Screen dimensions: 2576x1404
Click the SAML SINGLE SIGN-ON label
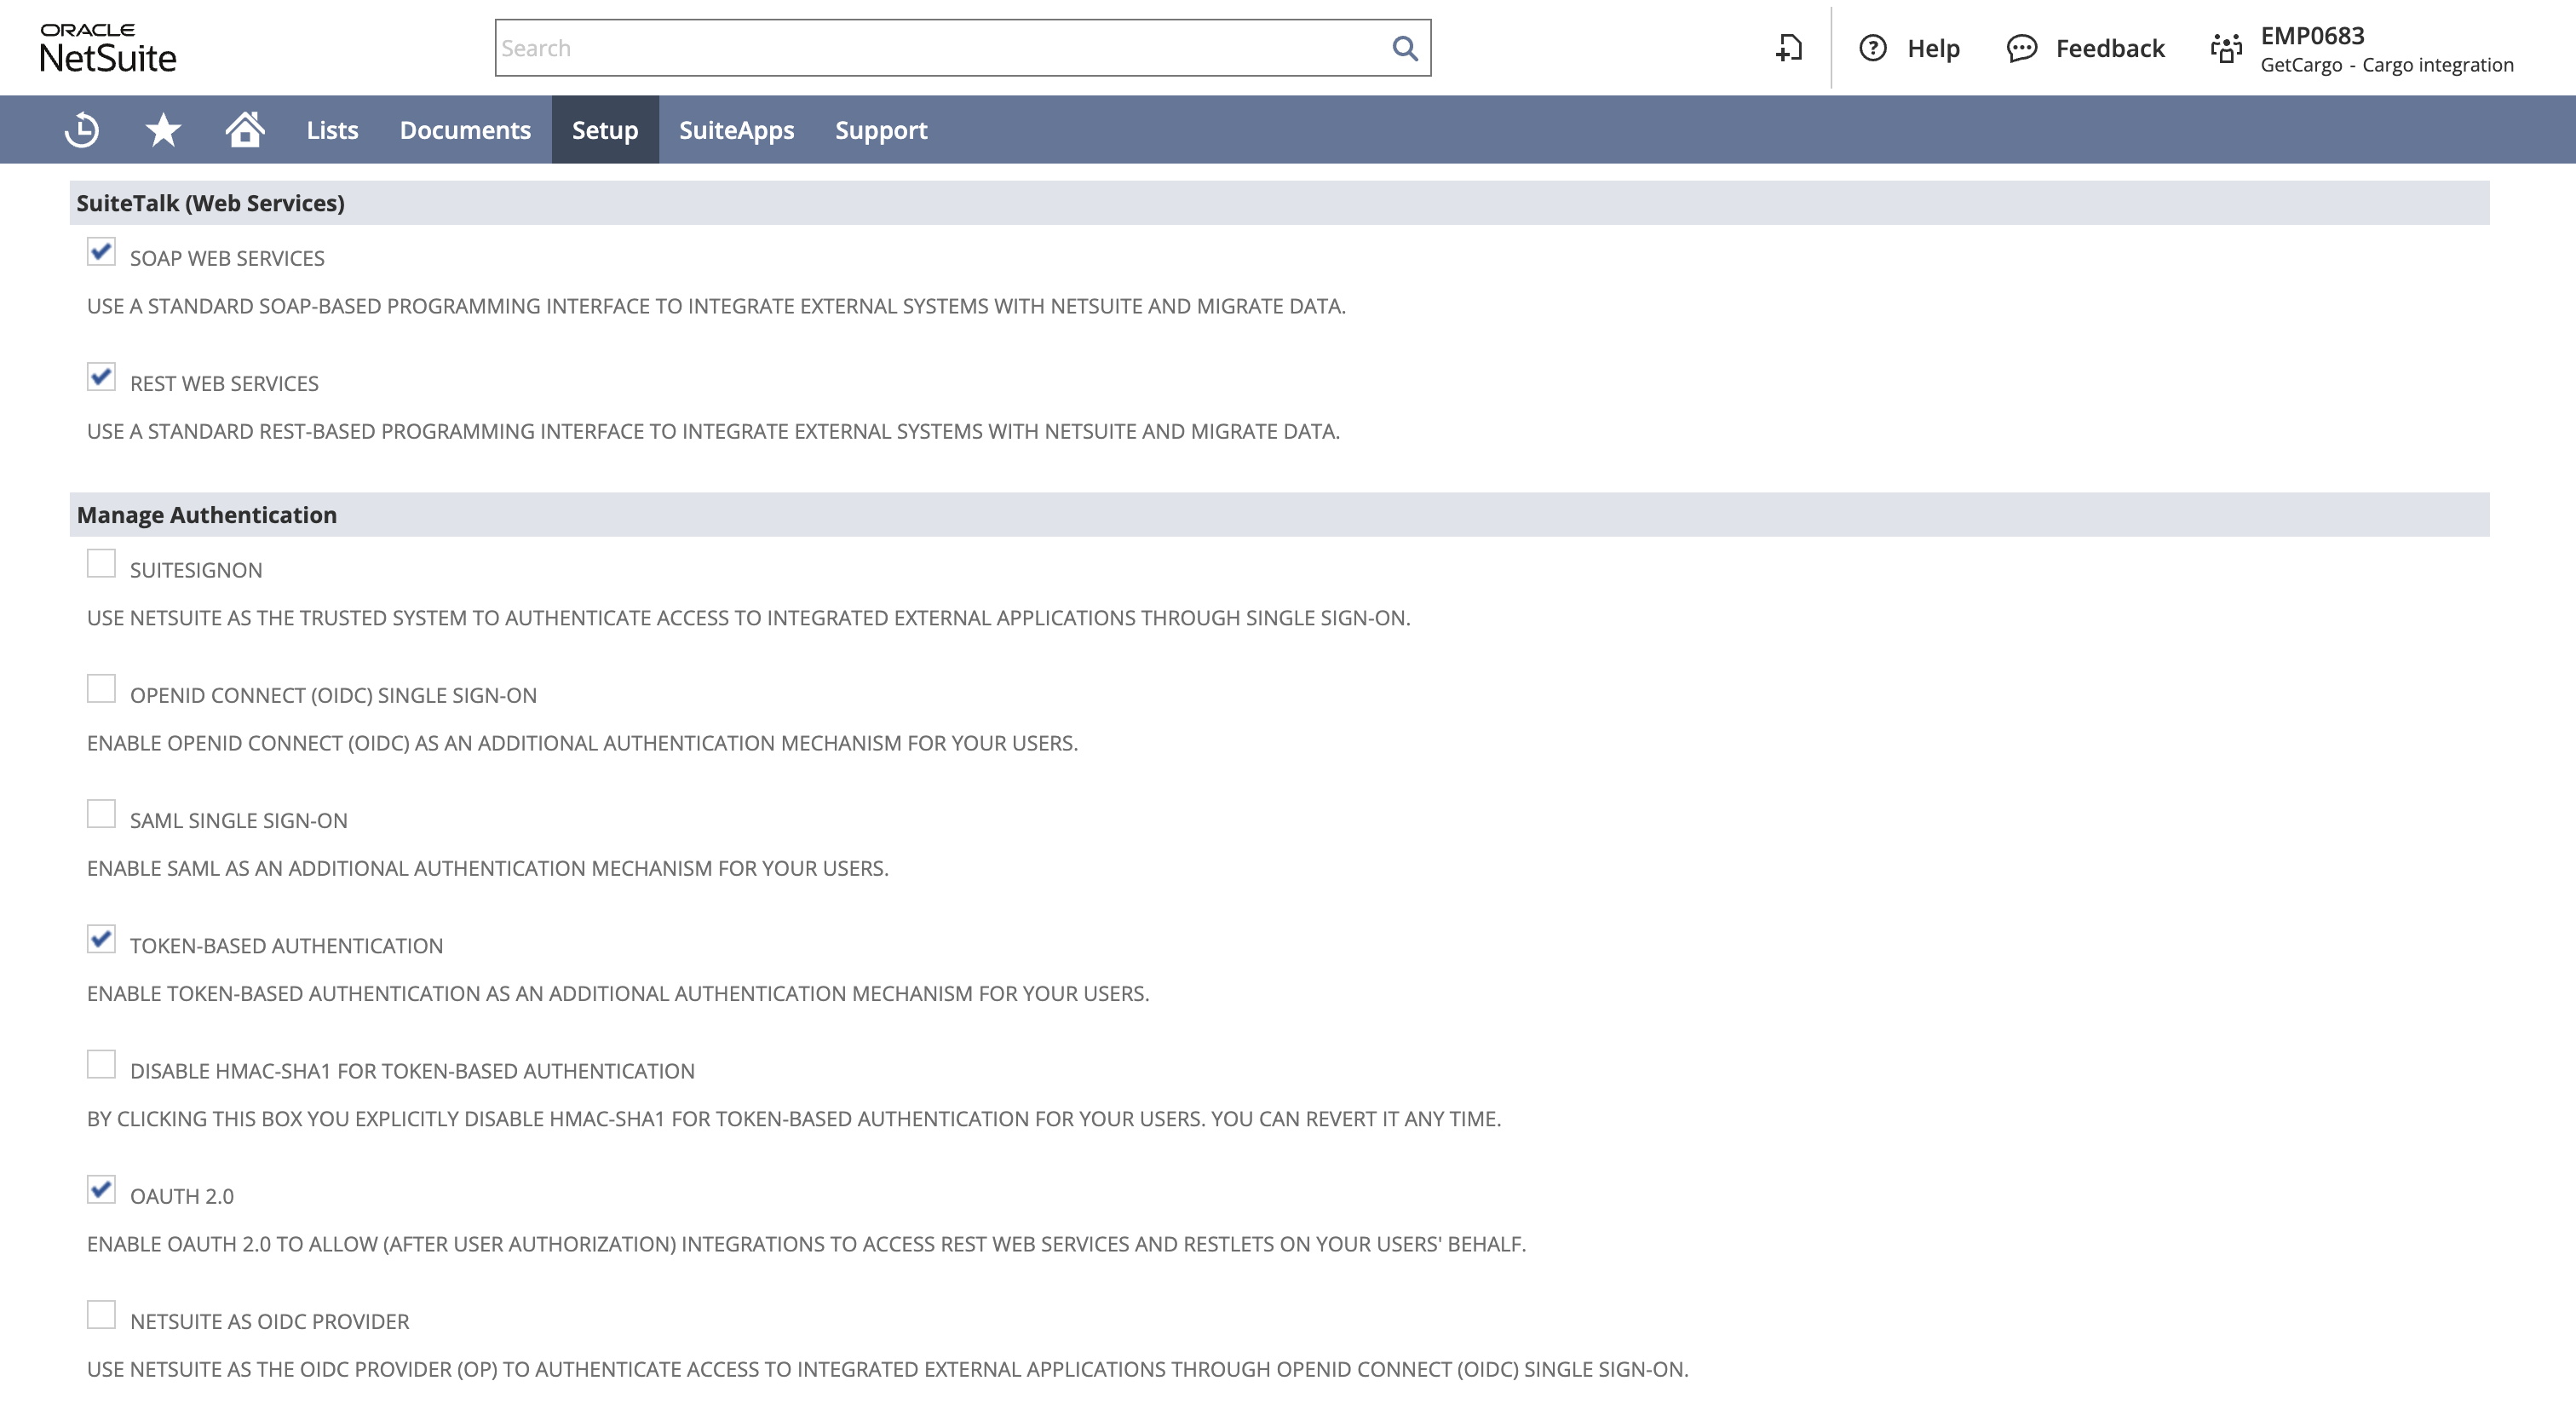(239, 820)
